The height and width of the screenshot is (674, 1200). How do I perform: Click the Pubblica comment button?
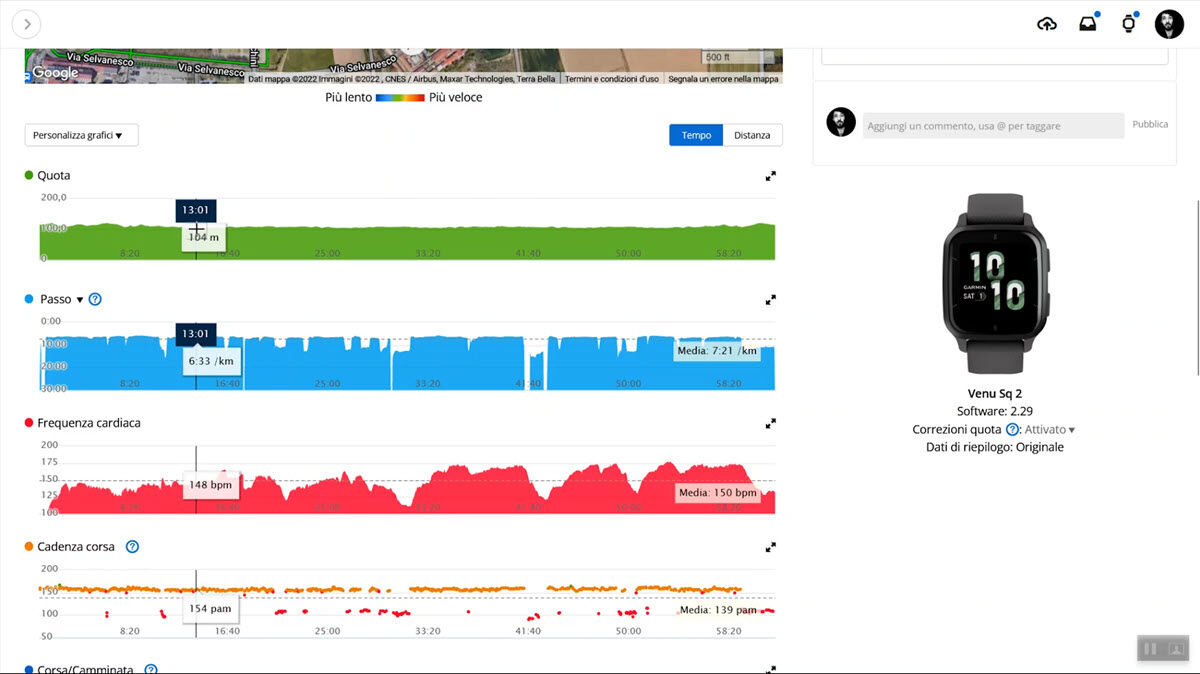1149,125
